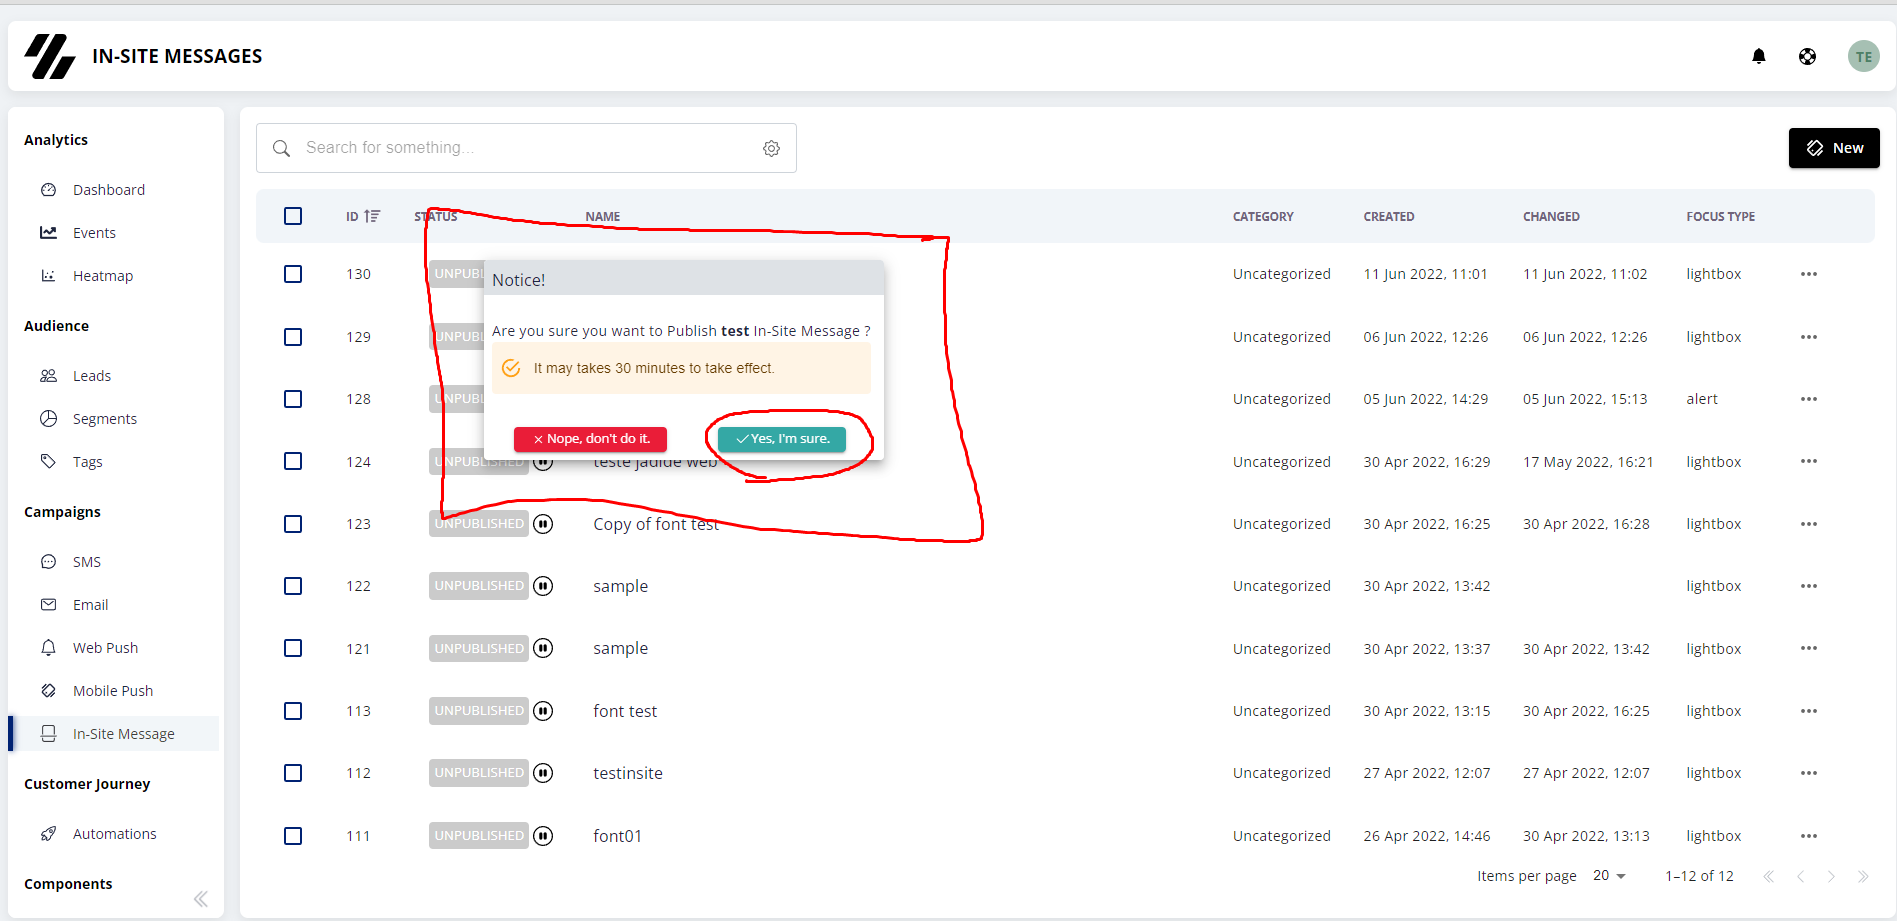Open Events in sidebar
Viewport: 1897px width, 921px height.
94,233
